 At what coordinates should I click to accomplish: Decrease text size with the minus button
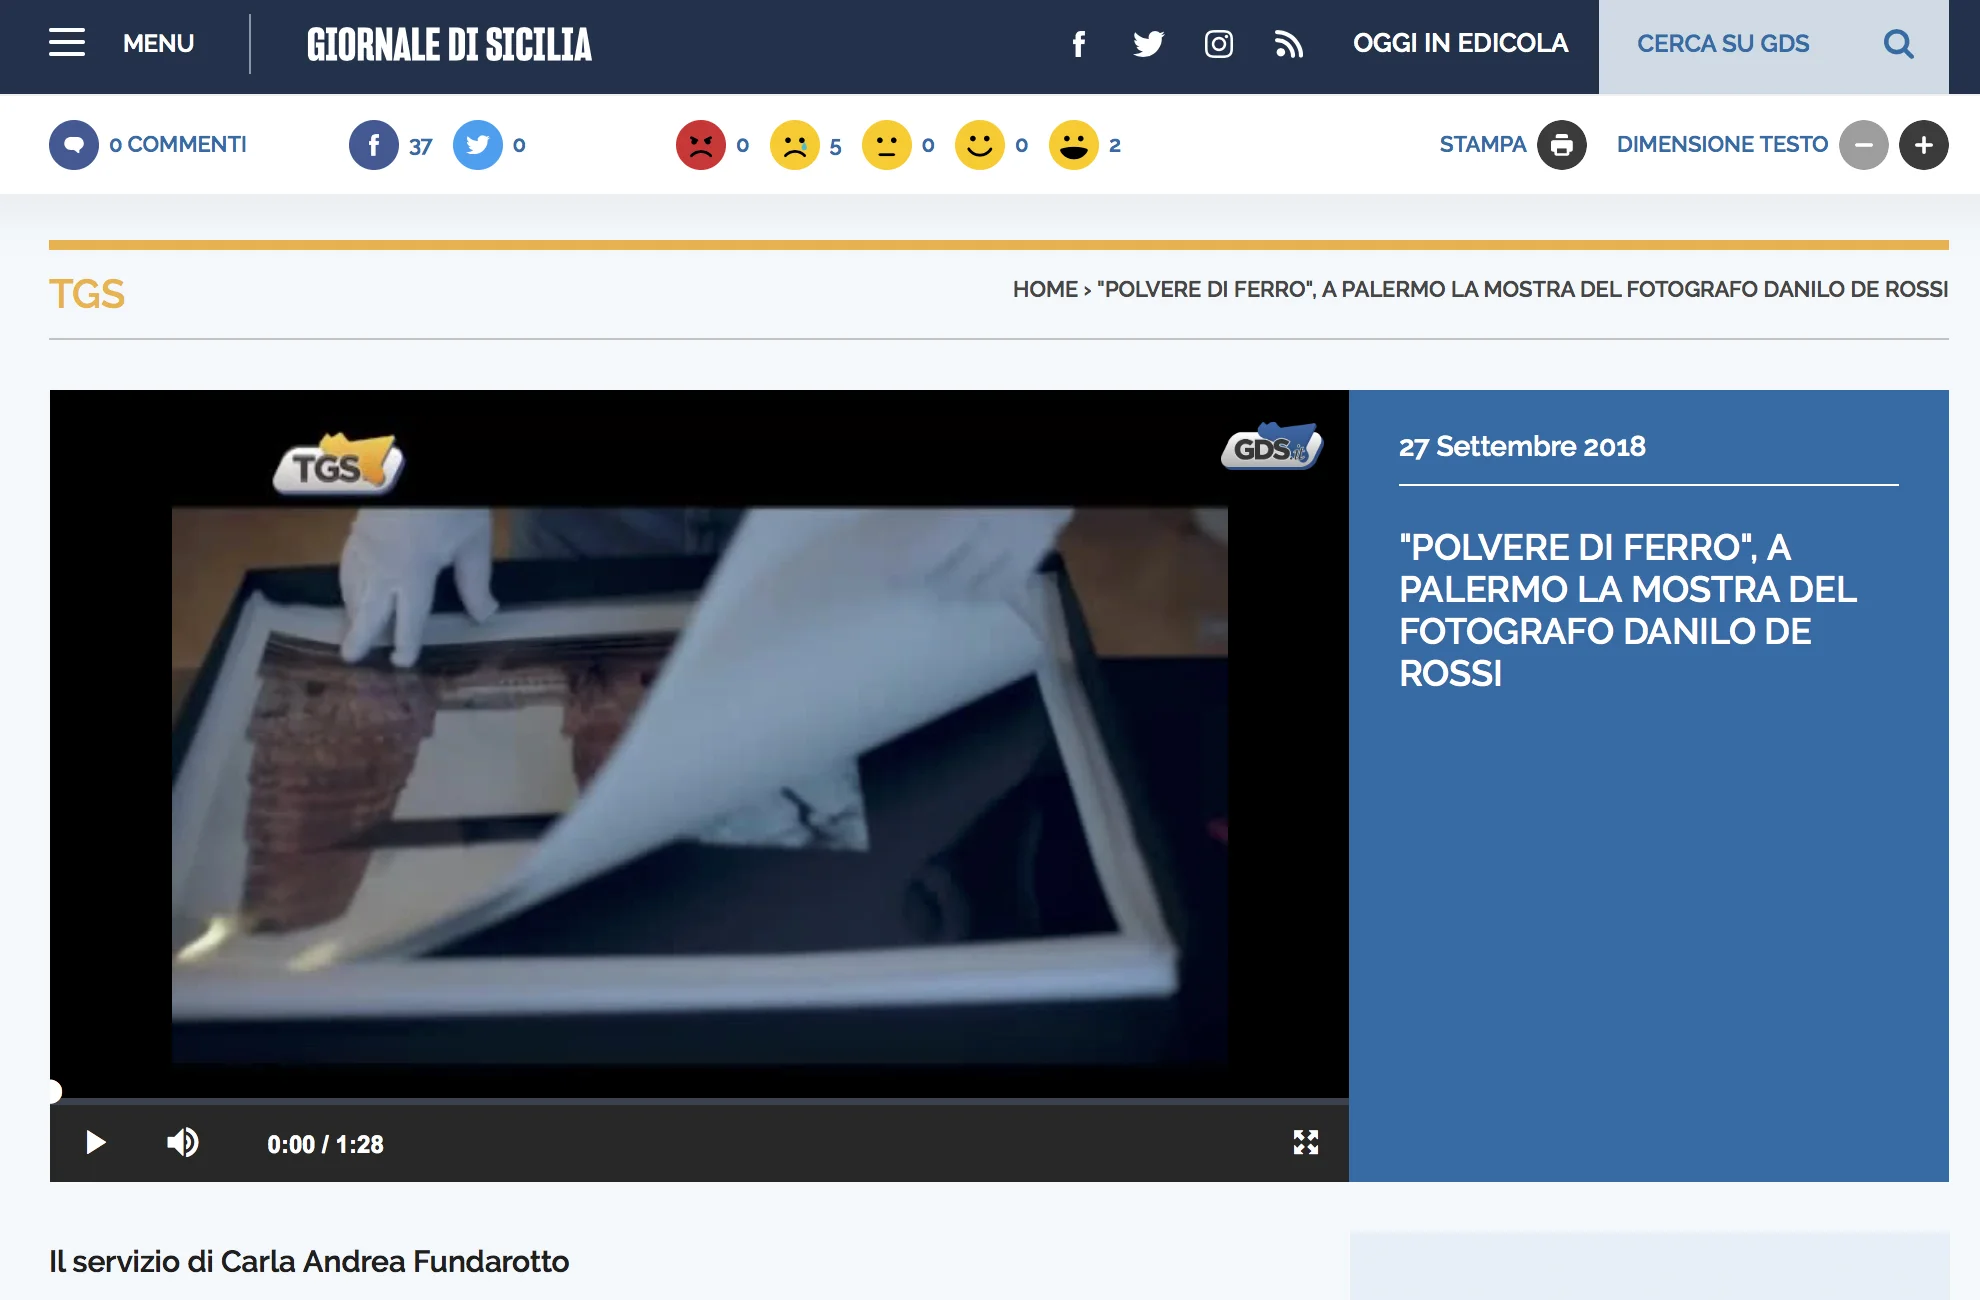click(x=1862, y=144)
